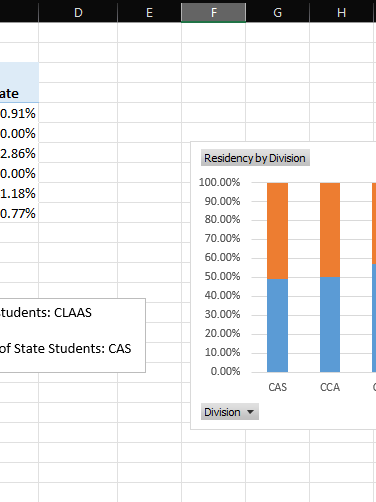Select column F header
Screen dimensions: 376x502
(213, 12)
